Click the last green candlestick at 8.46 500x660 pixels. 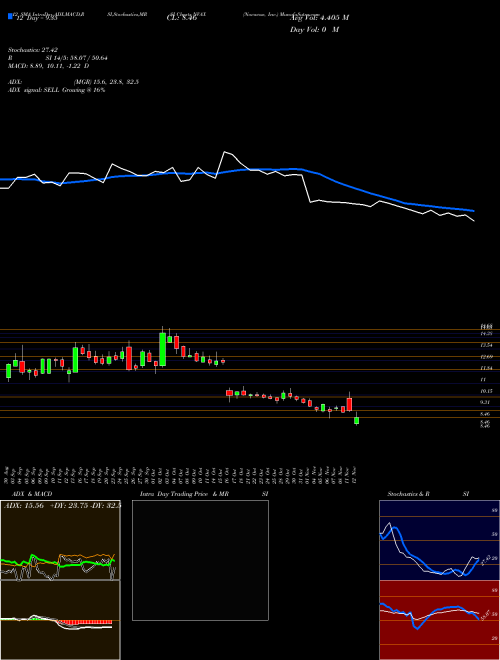point(356,420)
